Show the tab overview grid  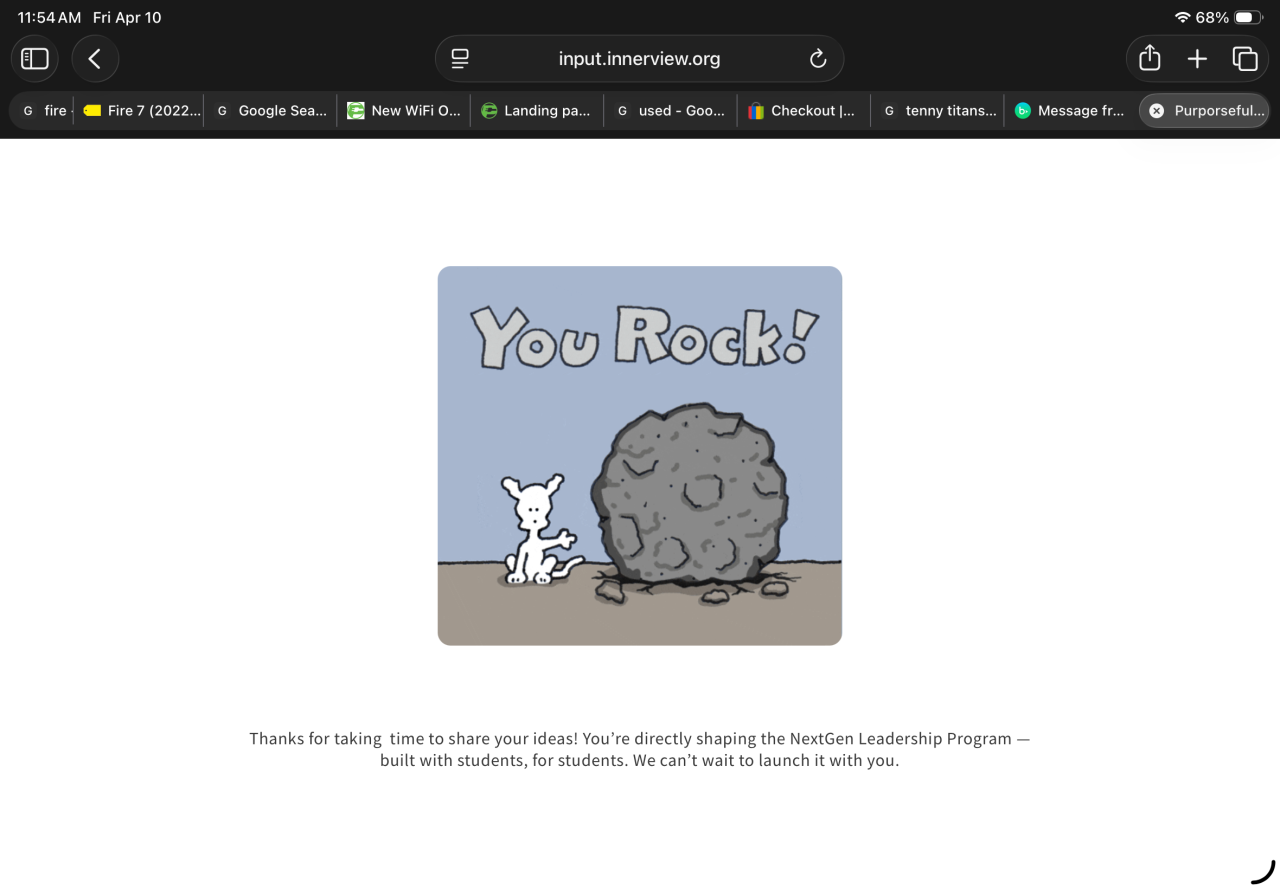coord(1245,59)
